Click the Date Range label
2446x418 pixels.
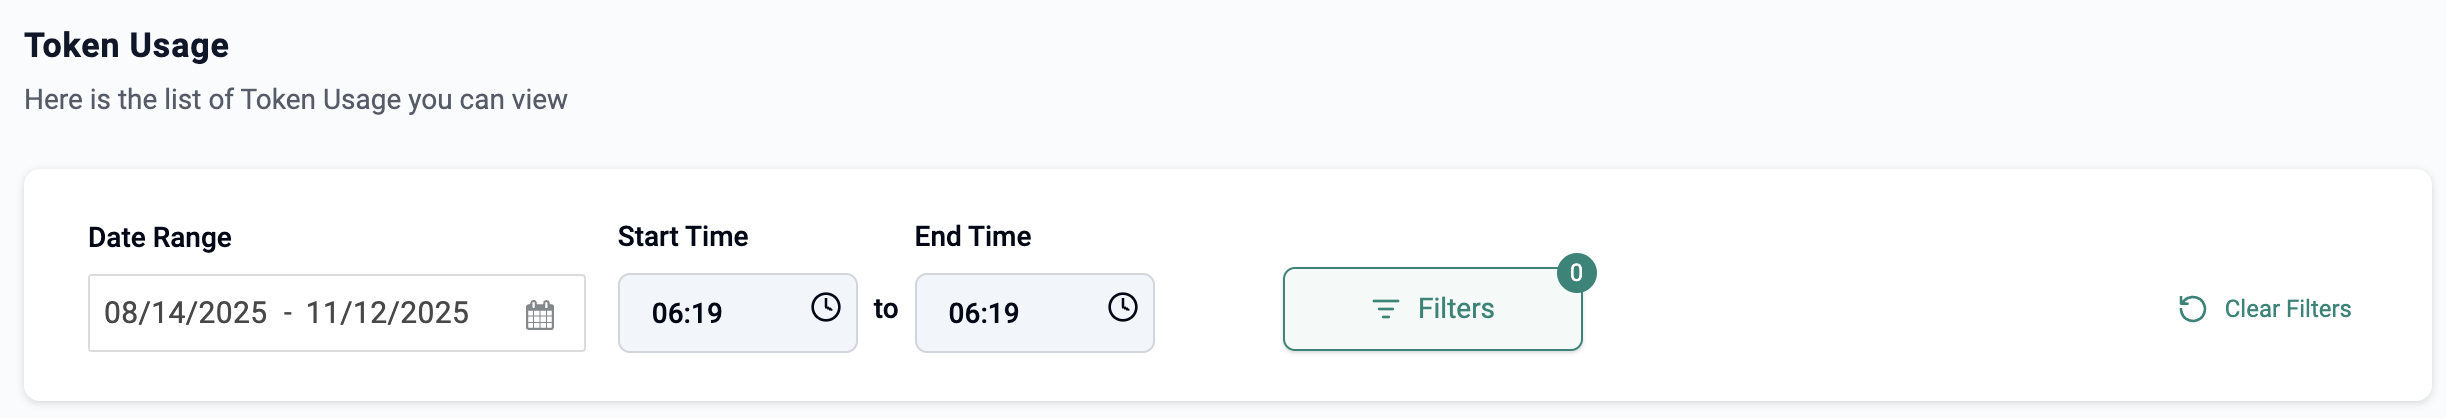(x=160, y=237)
